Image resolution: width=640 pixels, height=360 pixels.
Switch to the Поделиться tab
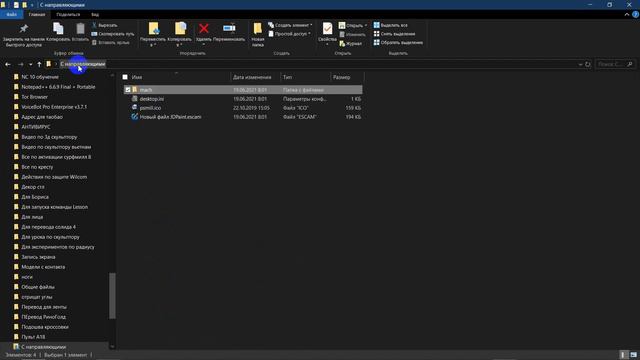coord(68,15)
